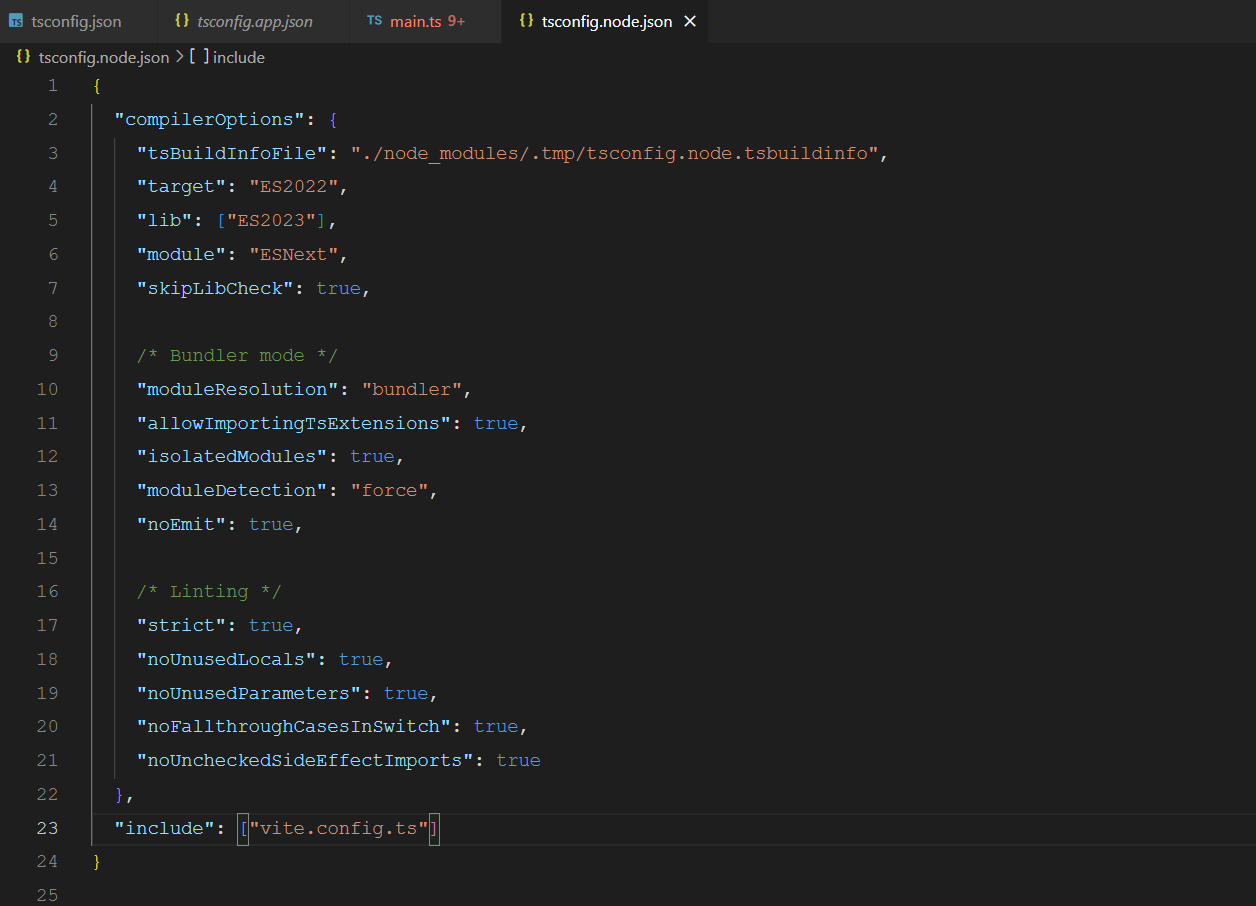Click the JSON braces icon in the breadcrumb
1256x906 pixels.
[x=23, y=57]
